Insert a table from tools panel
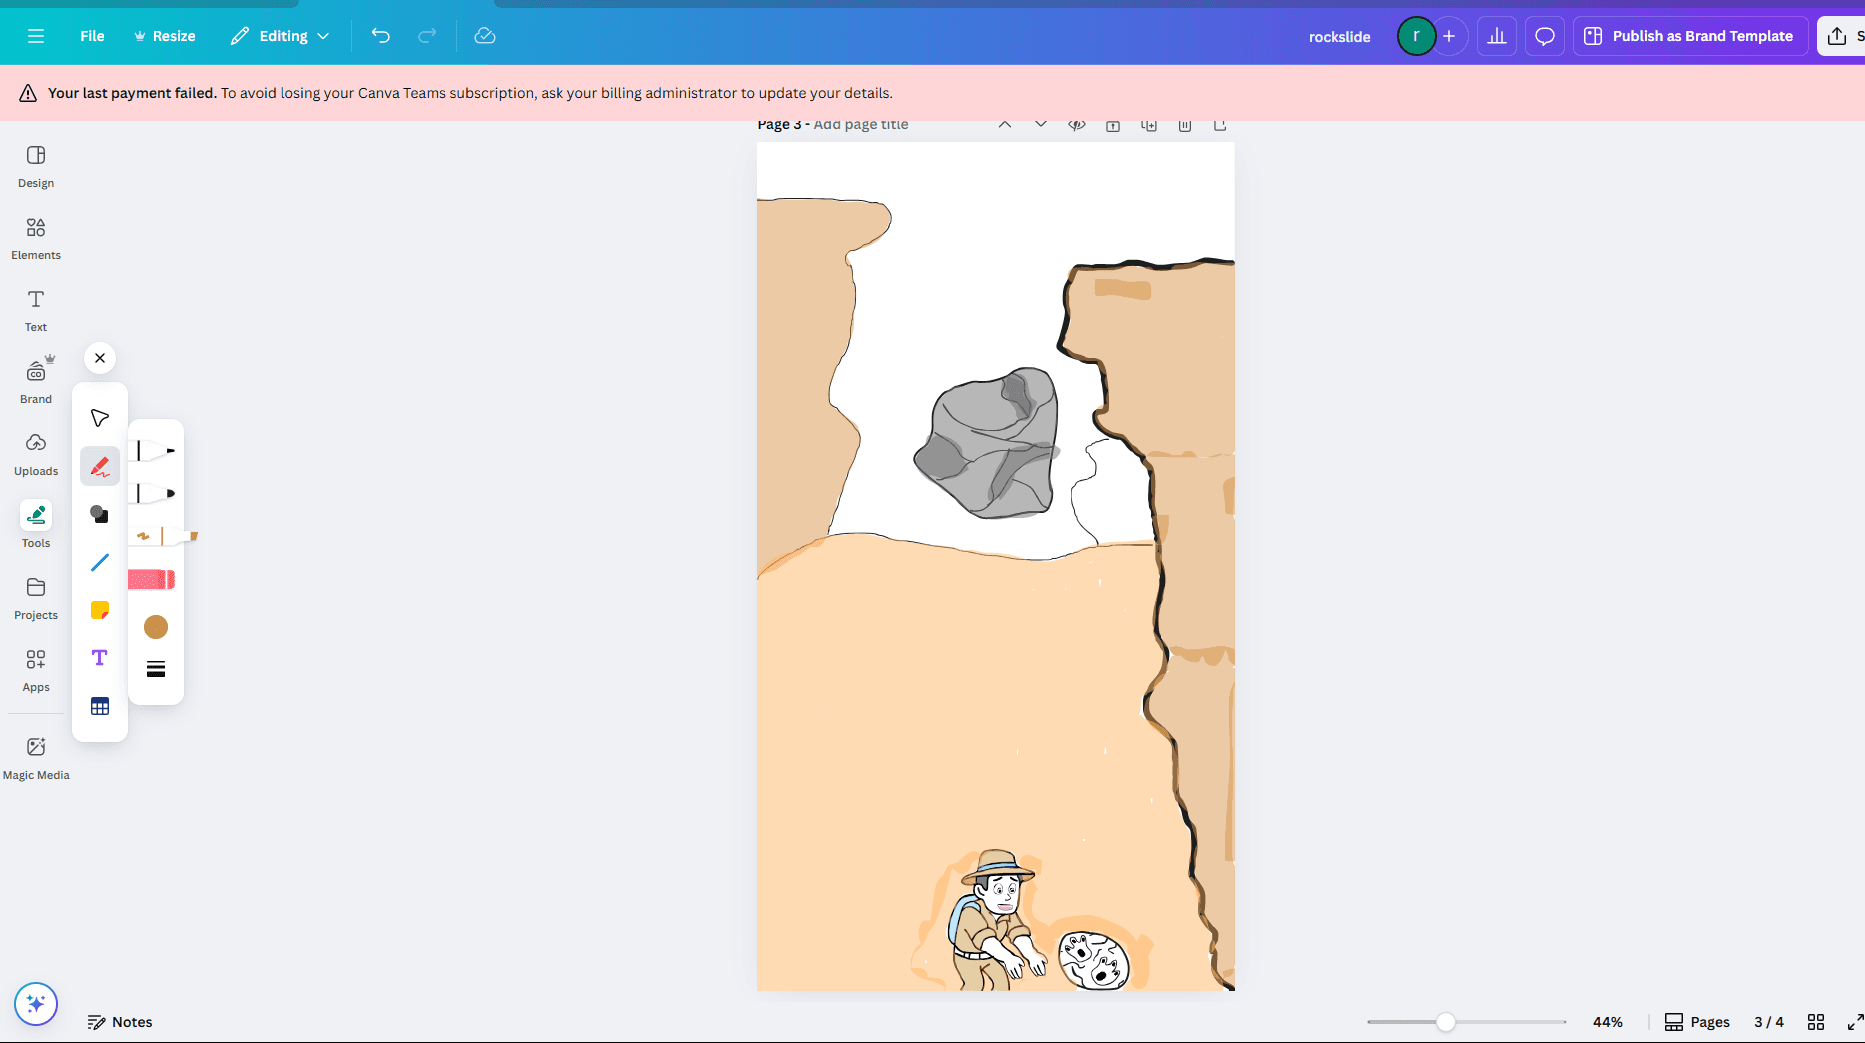The width and height of the screenshot is (1865, 1043). 100,706
